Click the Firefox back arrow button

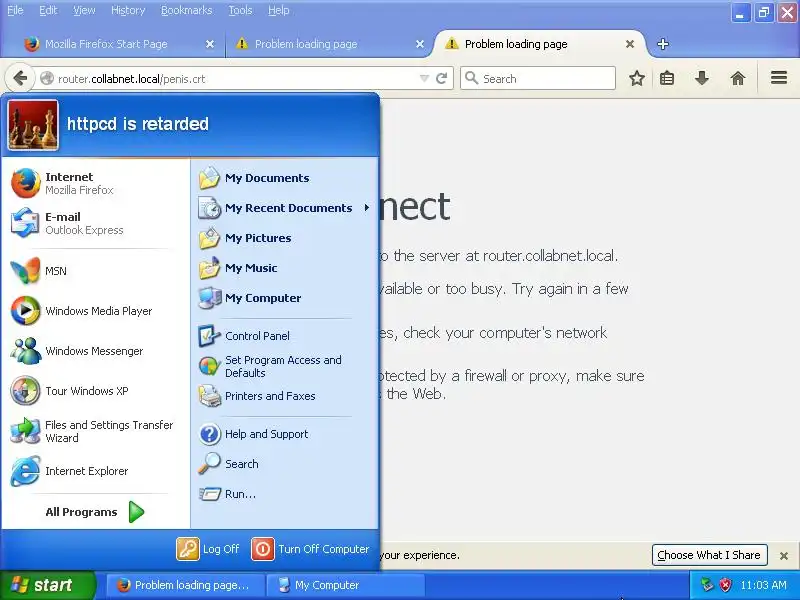coord(20,79)
